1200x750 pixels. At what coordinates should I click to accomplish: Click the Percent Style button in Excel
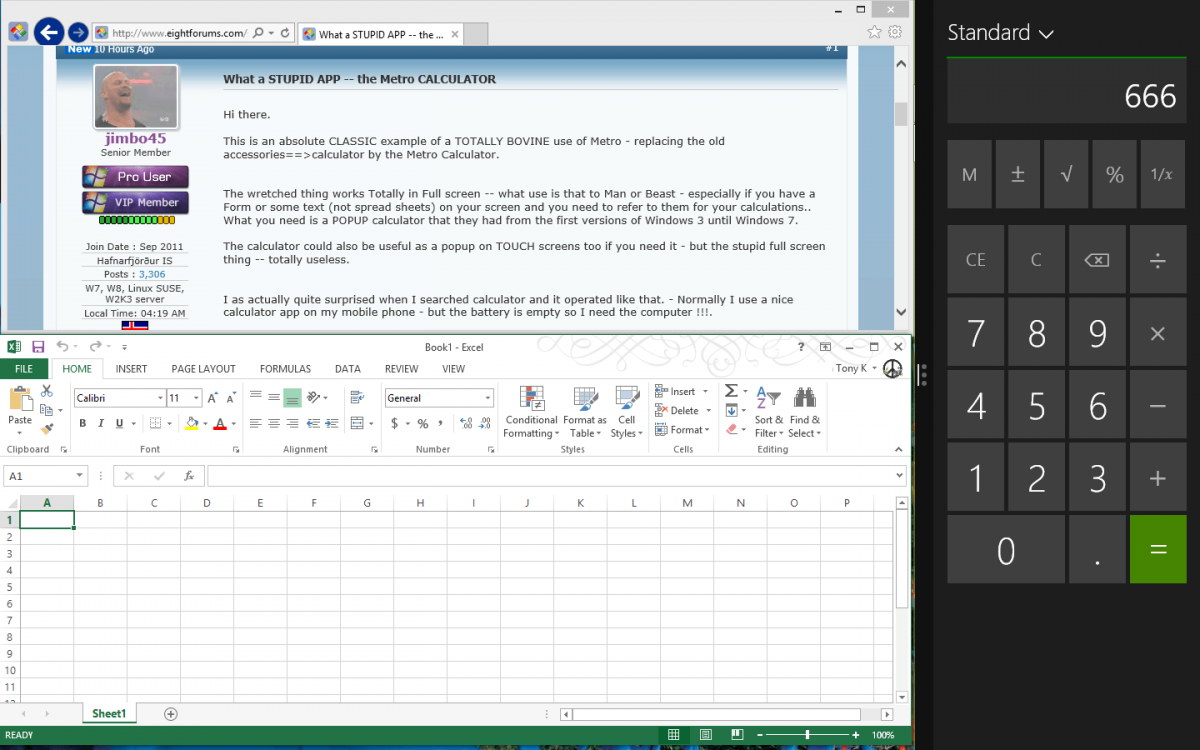[423, 424]
